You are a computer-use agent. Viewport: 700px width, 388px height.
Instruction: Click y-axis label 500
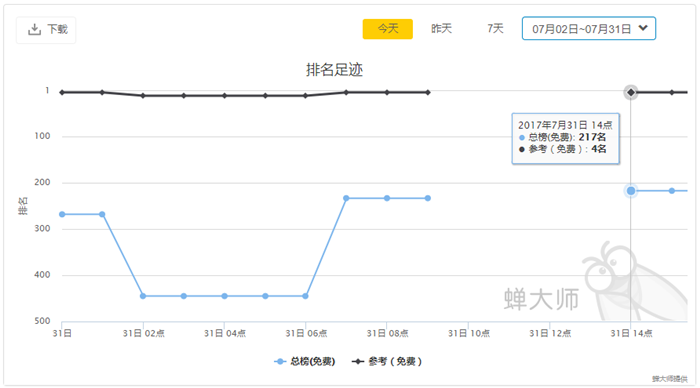coord(42,321)
